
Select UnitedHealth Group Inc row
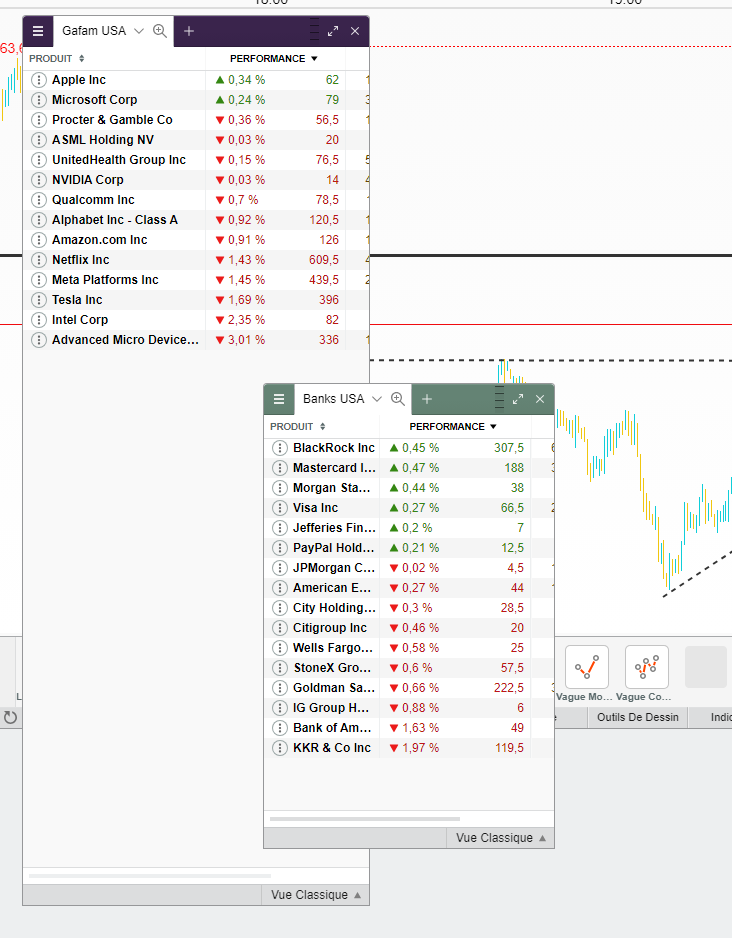pyautogui.click(x=196, y=160)
